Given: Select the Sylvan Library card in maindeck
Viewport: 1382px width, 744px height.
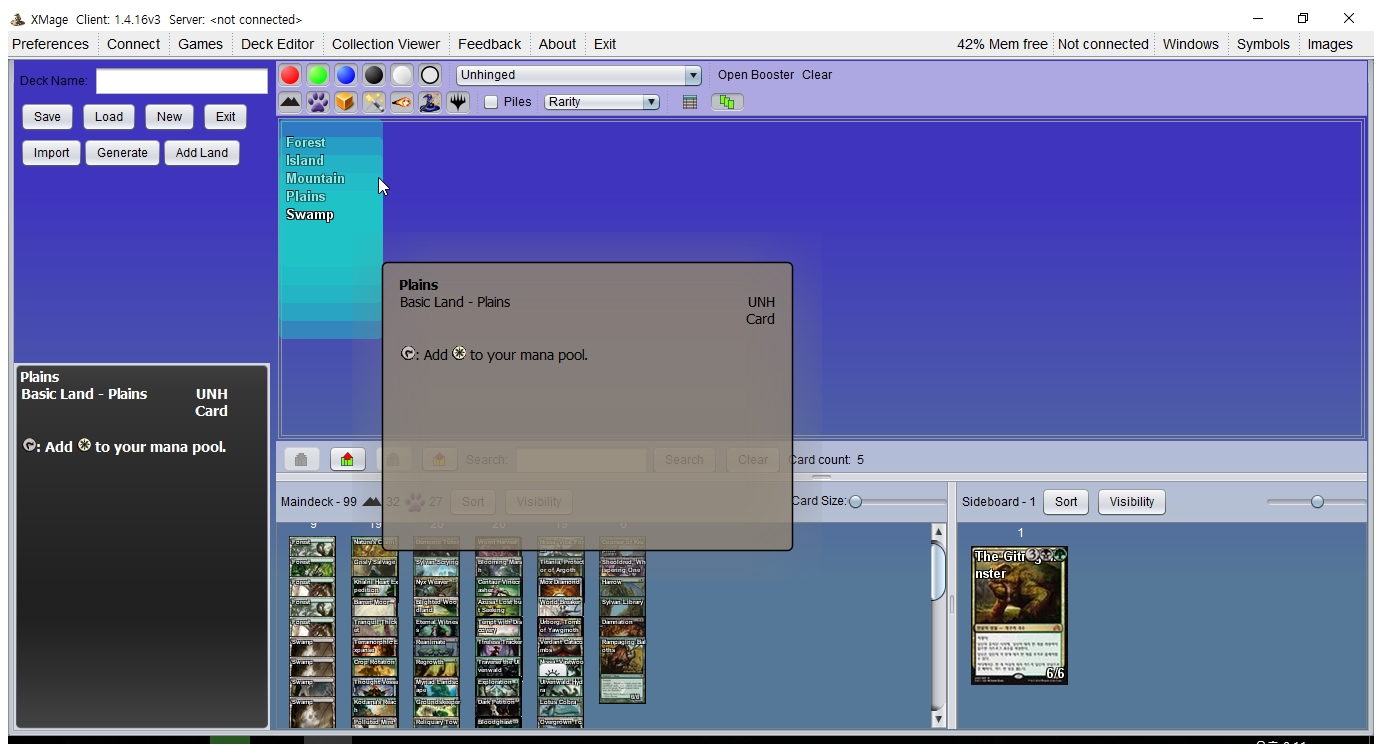Looking at the screenshot, I should (x=622, y=607).
